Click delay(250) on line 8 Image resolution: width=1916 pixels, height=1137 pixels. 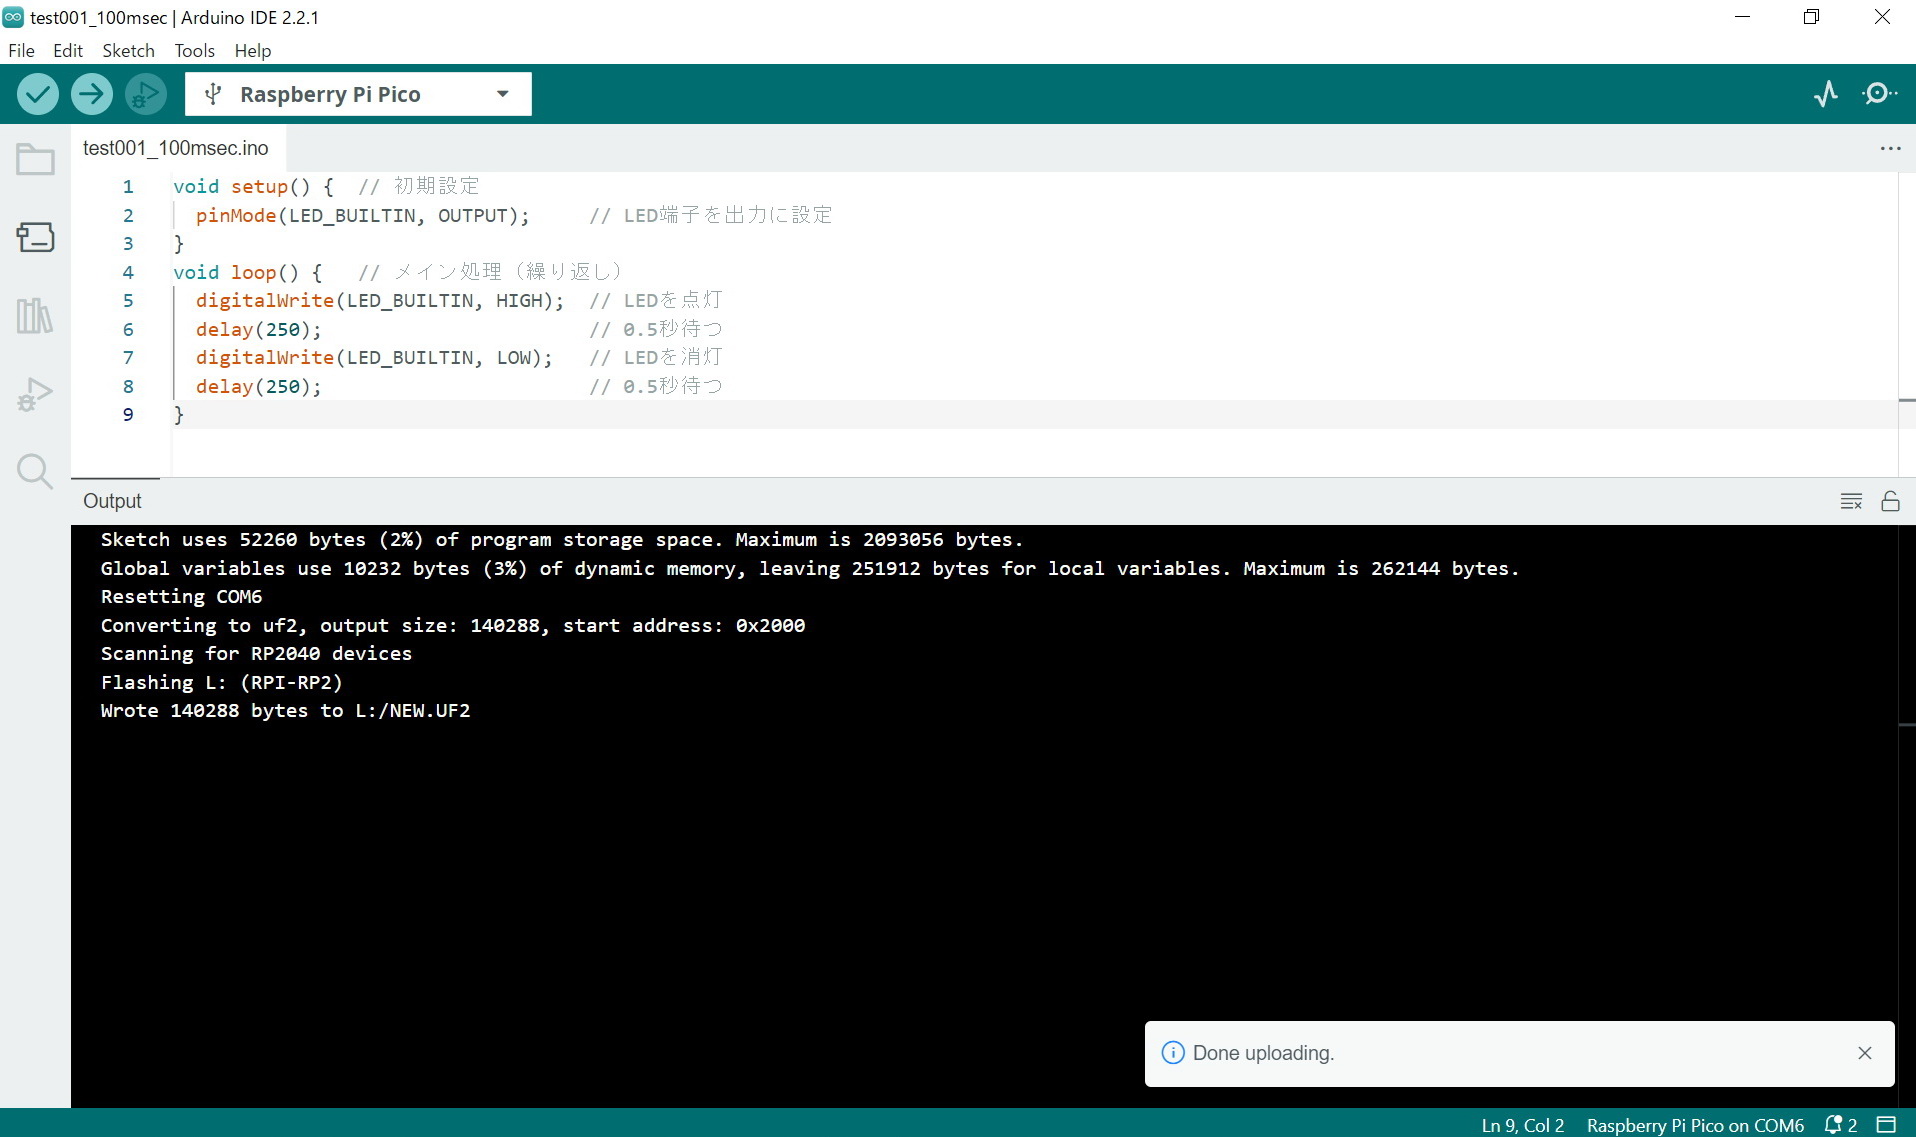point(258,387)
